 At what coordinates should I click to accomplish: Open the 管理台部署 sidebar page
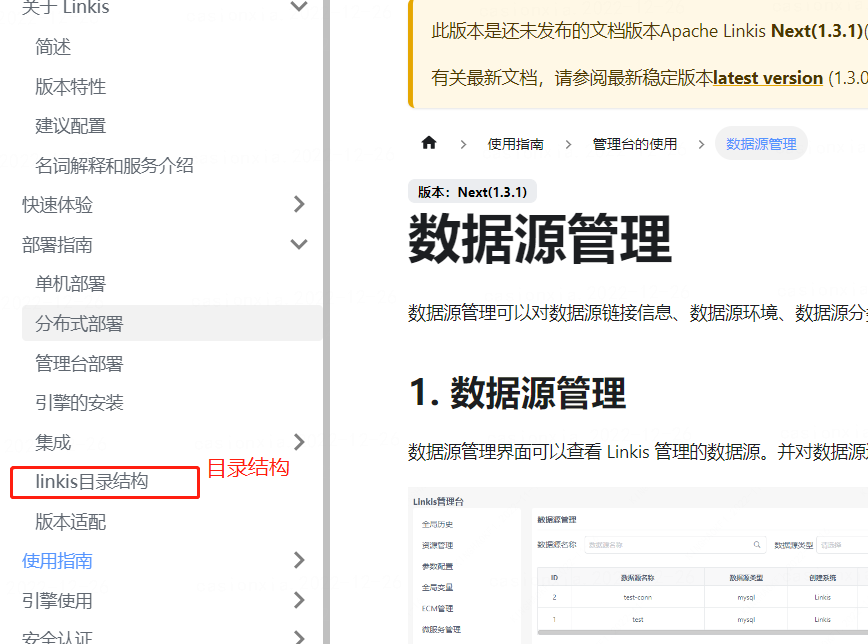click(x=79, y=363)
